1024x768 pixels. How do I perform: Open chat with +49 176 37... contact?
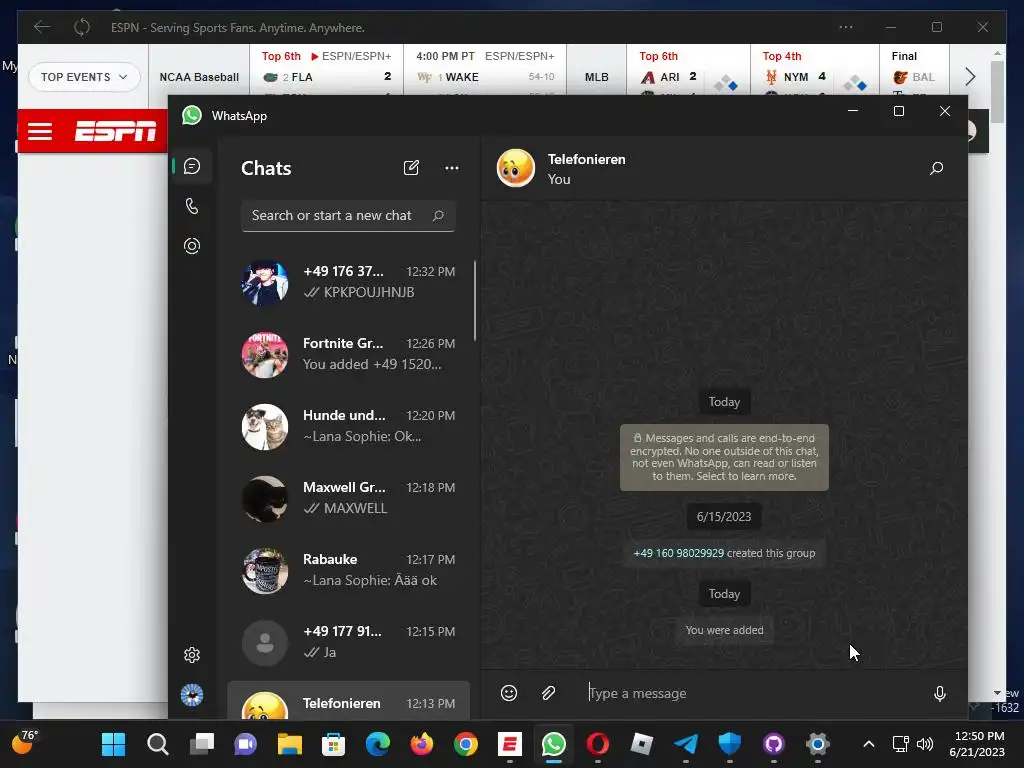coord(349,282)
